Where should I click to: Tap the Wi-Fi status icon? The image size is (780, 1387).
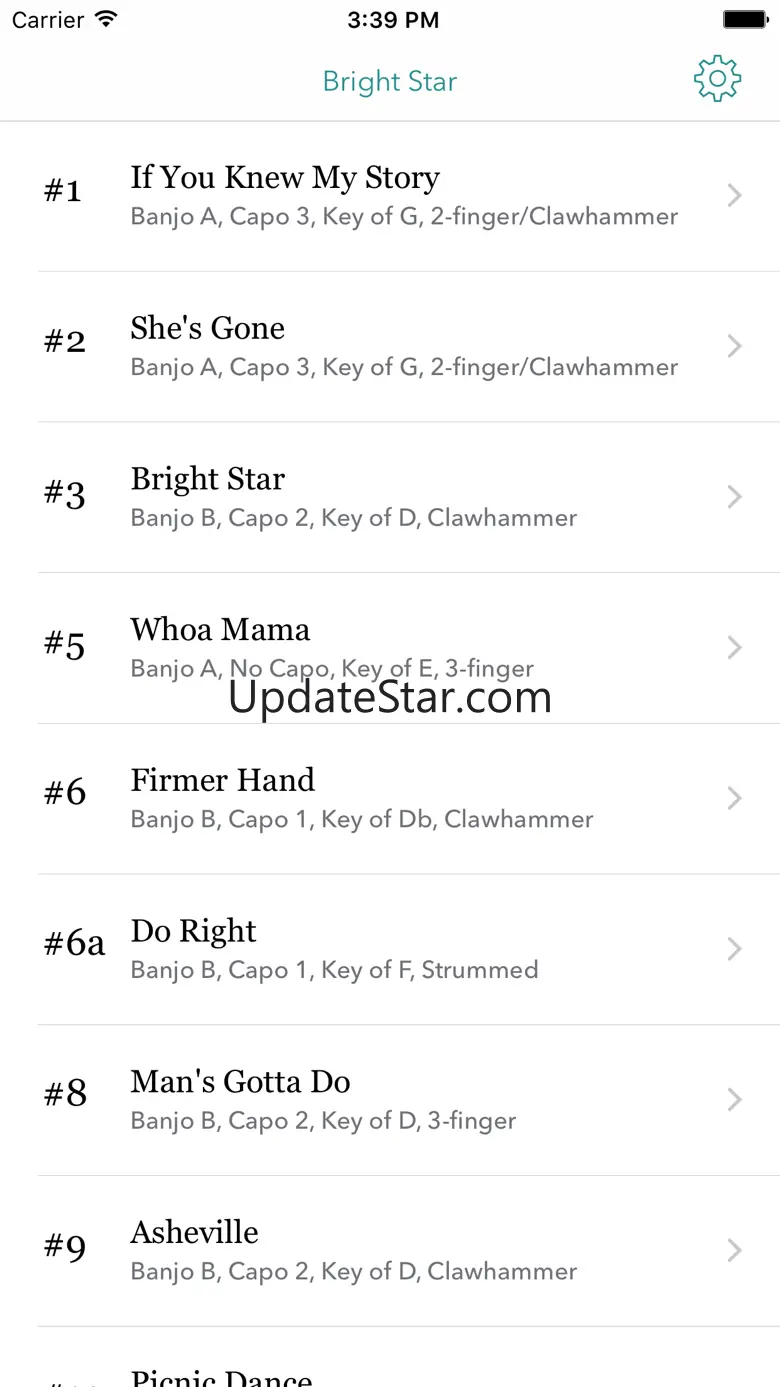pyautogui.click(x=106, y=19)
